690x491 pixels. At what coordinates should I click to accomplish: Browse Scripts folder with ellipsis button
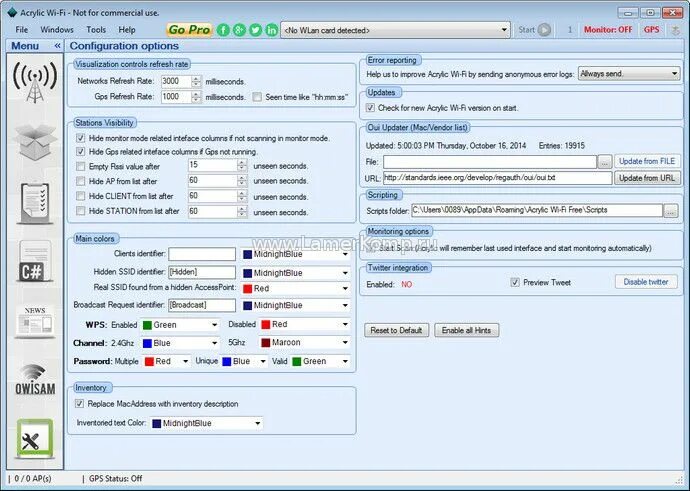[x=671, y=211]
